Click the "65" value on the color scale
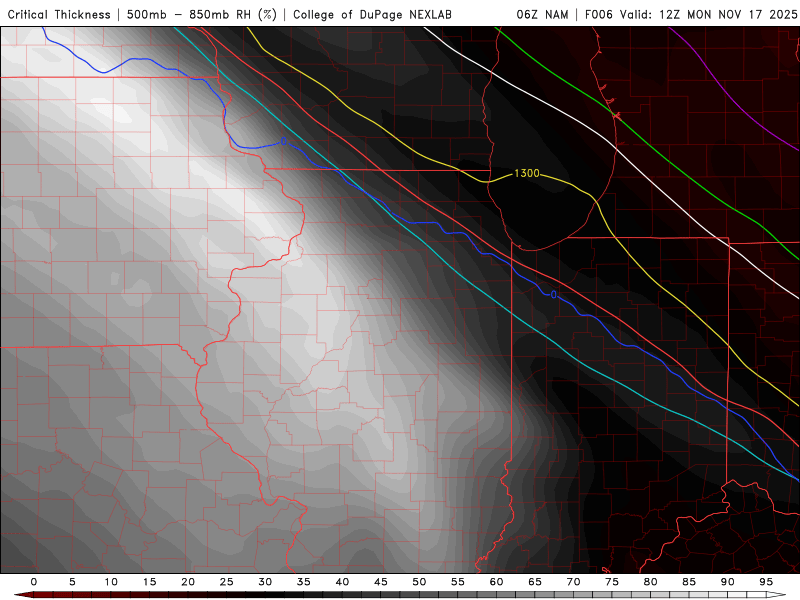 (535, 582)
